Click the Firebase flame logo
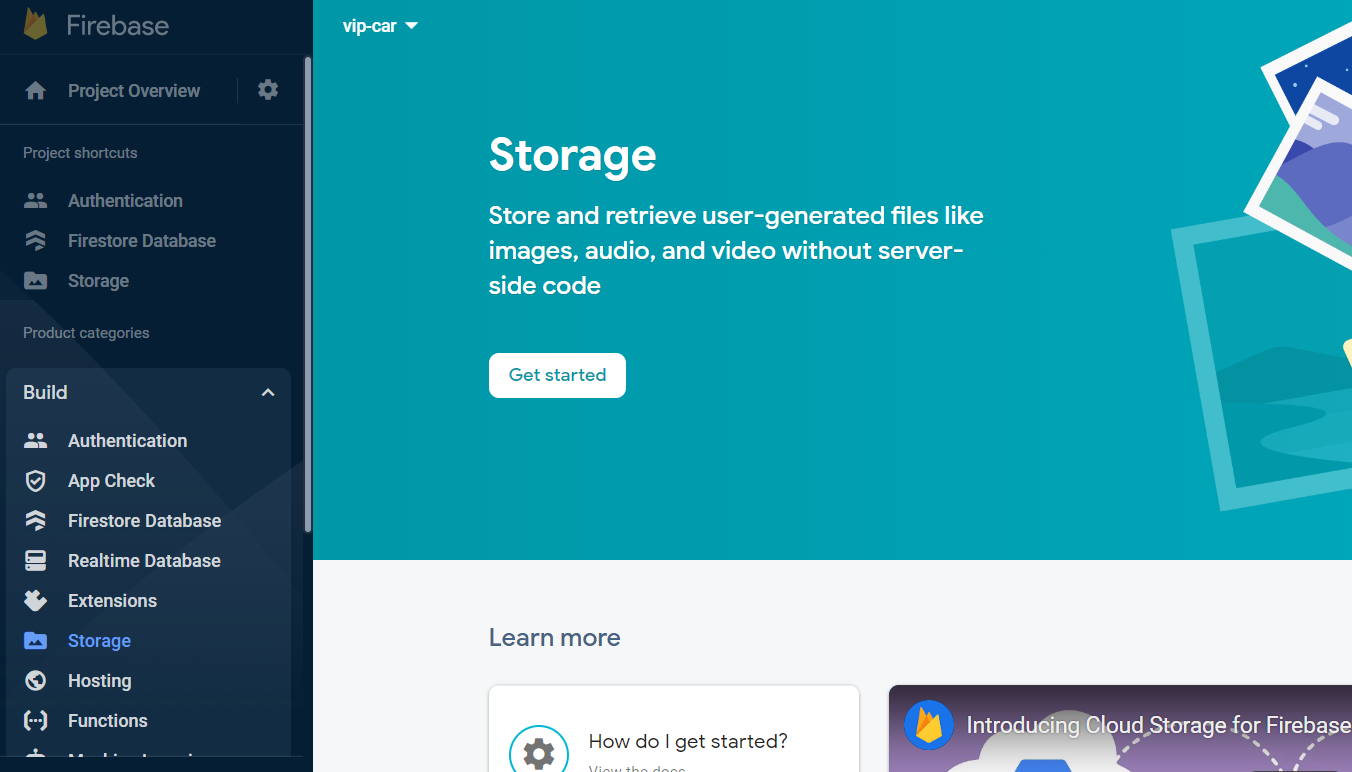This screenshot has height=772, width=1352. (x=36, y=24)
